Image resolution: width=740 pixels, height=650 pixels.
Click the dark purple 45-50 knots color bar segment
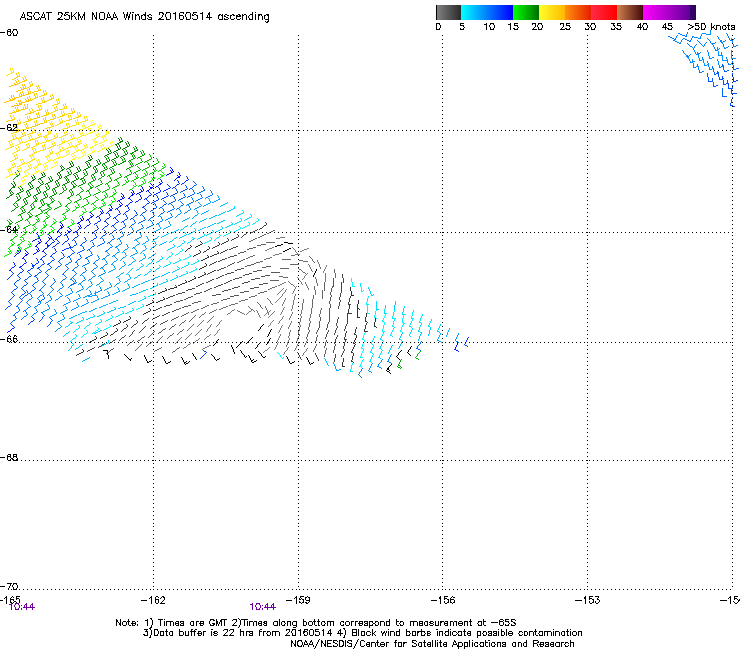(x=682, y=12)
